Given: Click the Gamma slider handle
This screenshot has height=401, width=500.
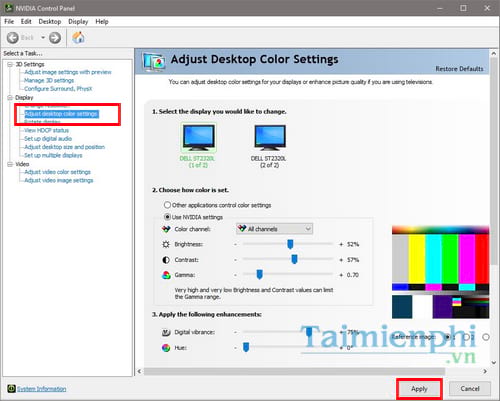Looking at the screenshot, I should pos(259,275).
